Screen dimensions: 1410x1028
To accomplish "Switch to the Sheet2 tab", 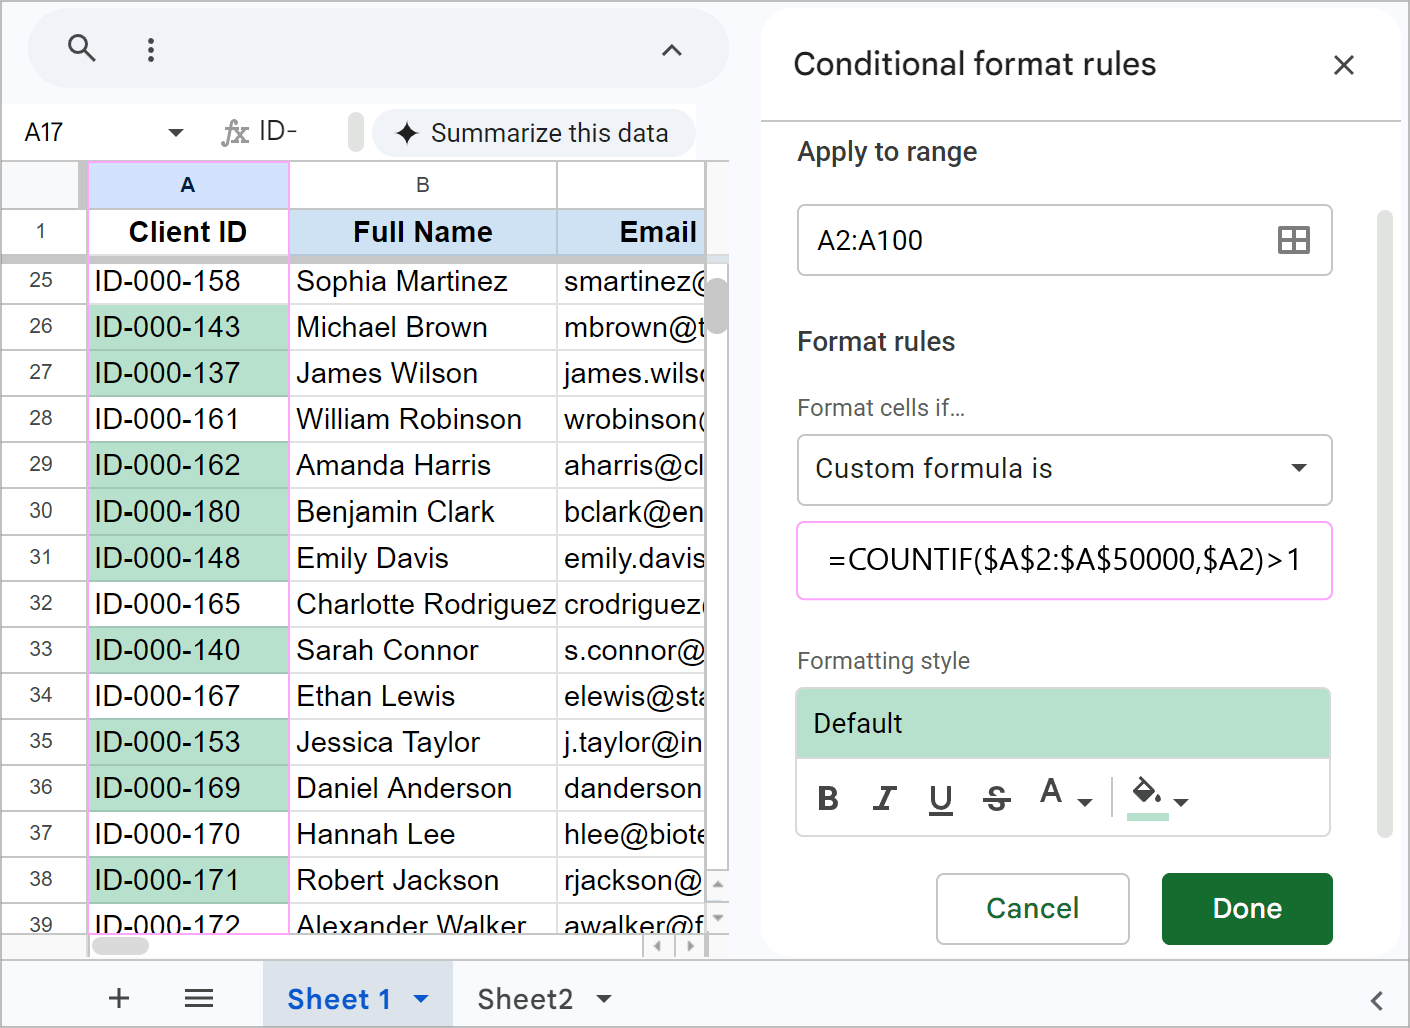I will pos(525,999).
